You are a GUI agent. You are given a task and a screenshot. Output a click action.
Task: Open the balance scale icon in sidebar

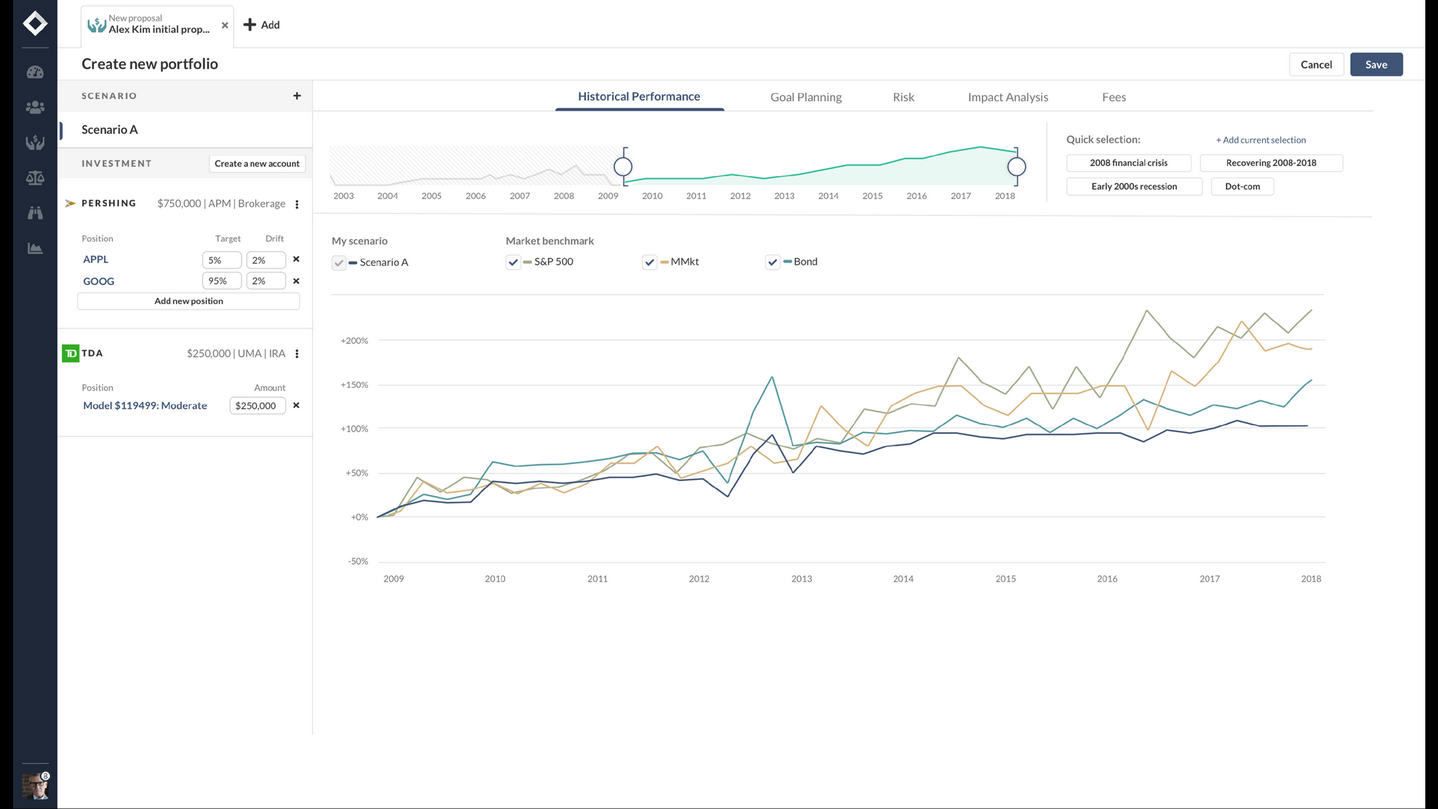[35, 178]
